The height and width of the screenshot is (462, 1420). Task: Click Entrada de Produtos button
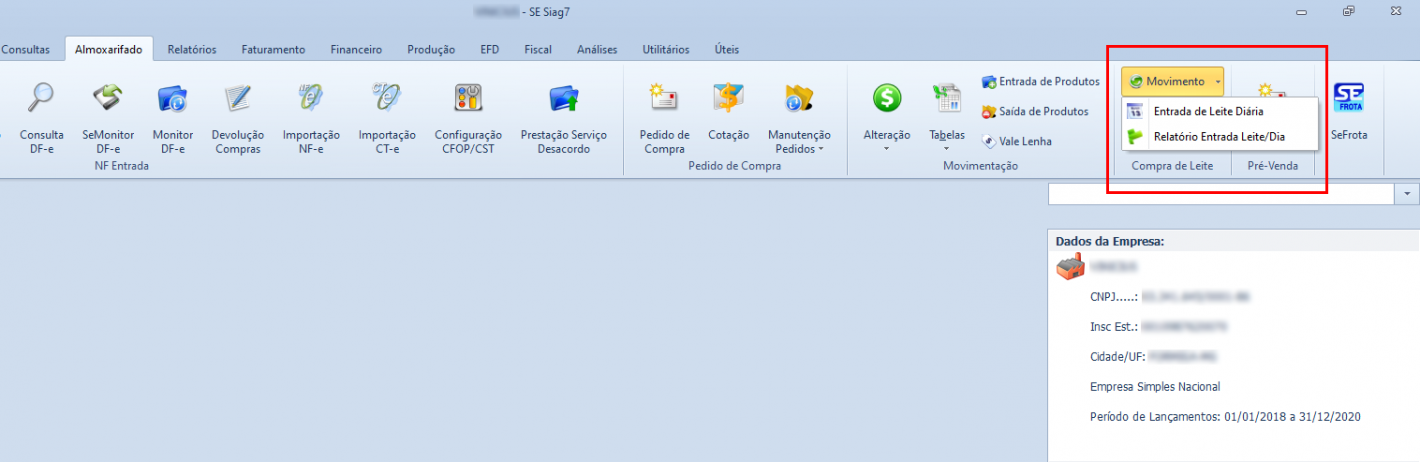(x=1040, y=81)
